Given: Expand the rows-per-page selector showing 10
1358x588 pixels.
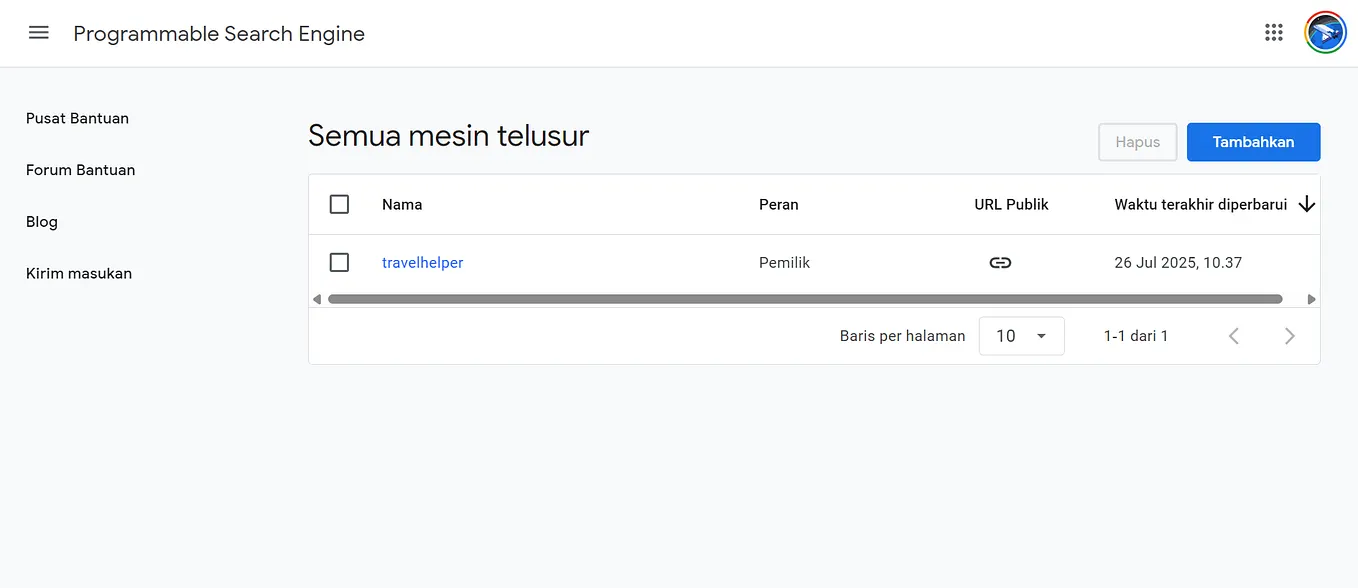Looking at the screenshot, I should pyautogui.click(x=1021, y=336).
